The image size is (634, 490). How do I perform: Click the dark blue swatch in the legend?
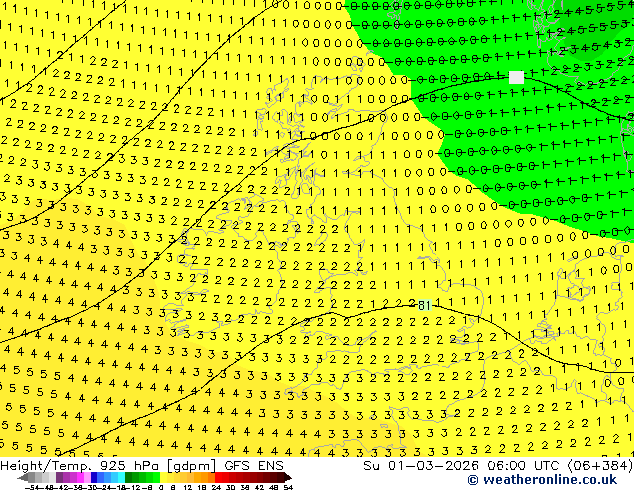pyautogui.click(x=94, y=477)
